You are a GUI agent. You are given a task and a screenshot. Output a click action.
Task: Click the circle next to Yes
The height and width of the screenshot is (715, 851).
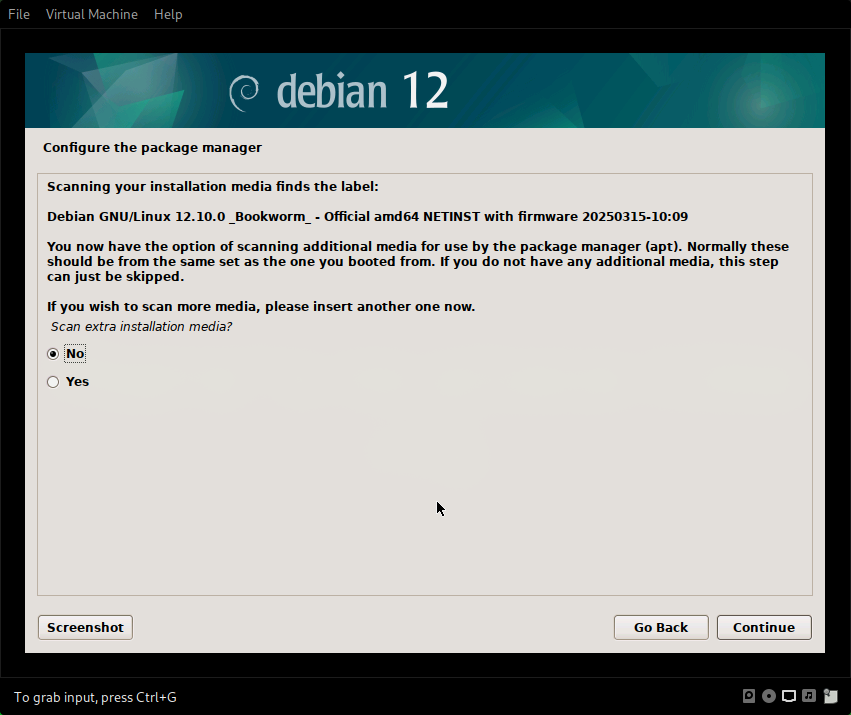[52, 381]
